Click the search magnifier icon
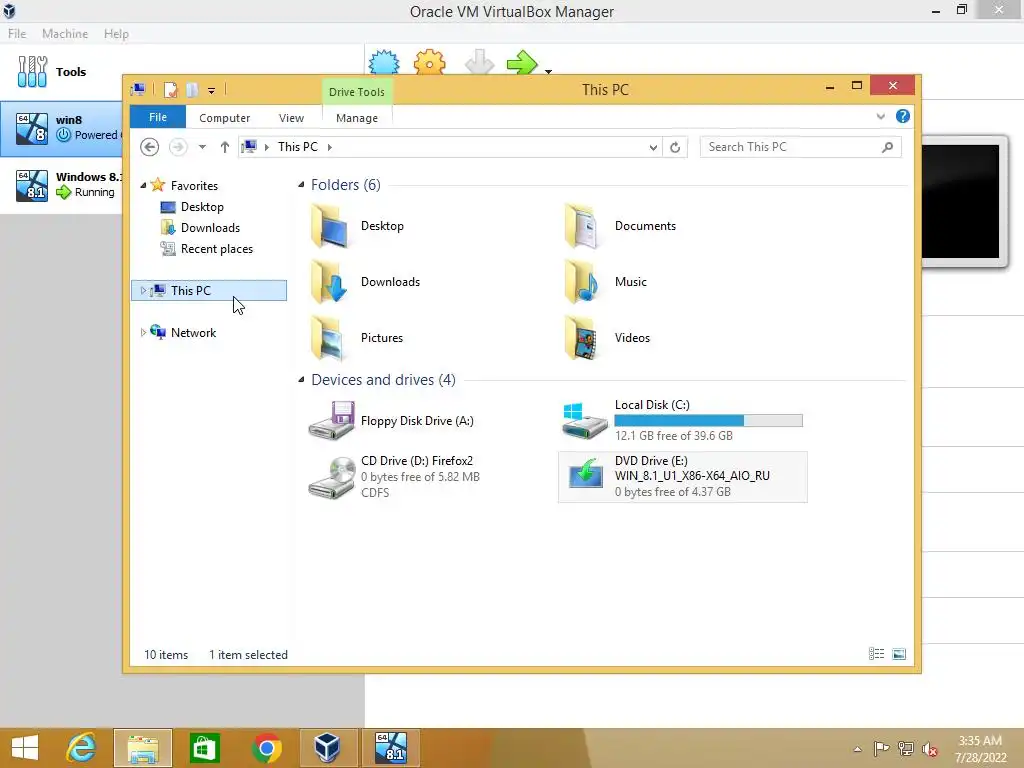The height and width of the screenshot is (768, 1024). coord(887,148)
